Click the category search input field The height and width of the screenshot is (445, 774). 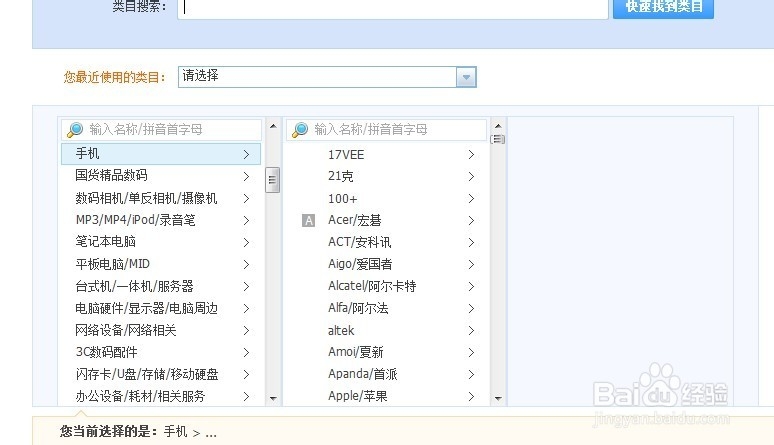pos(392,8)
